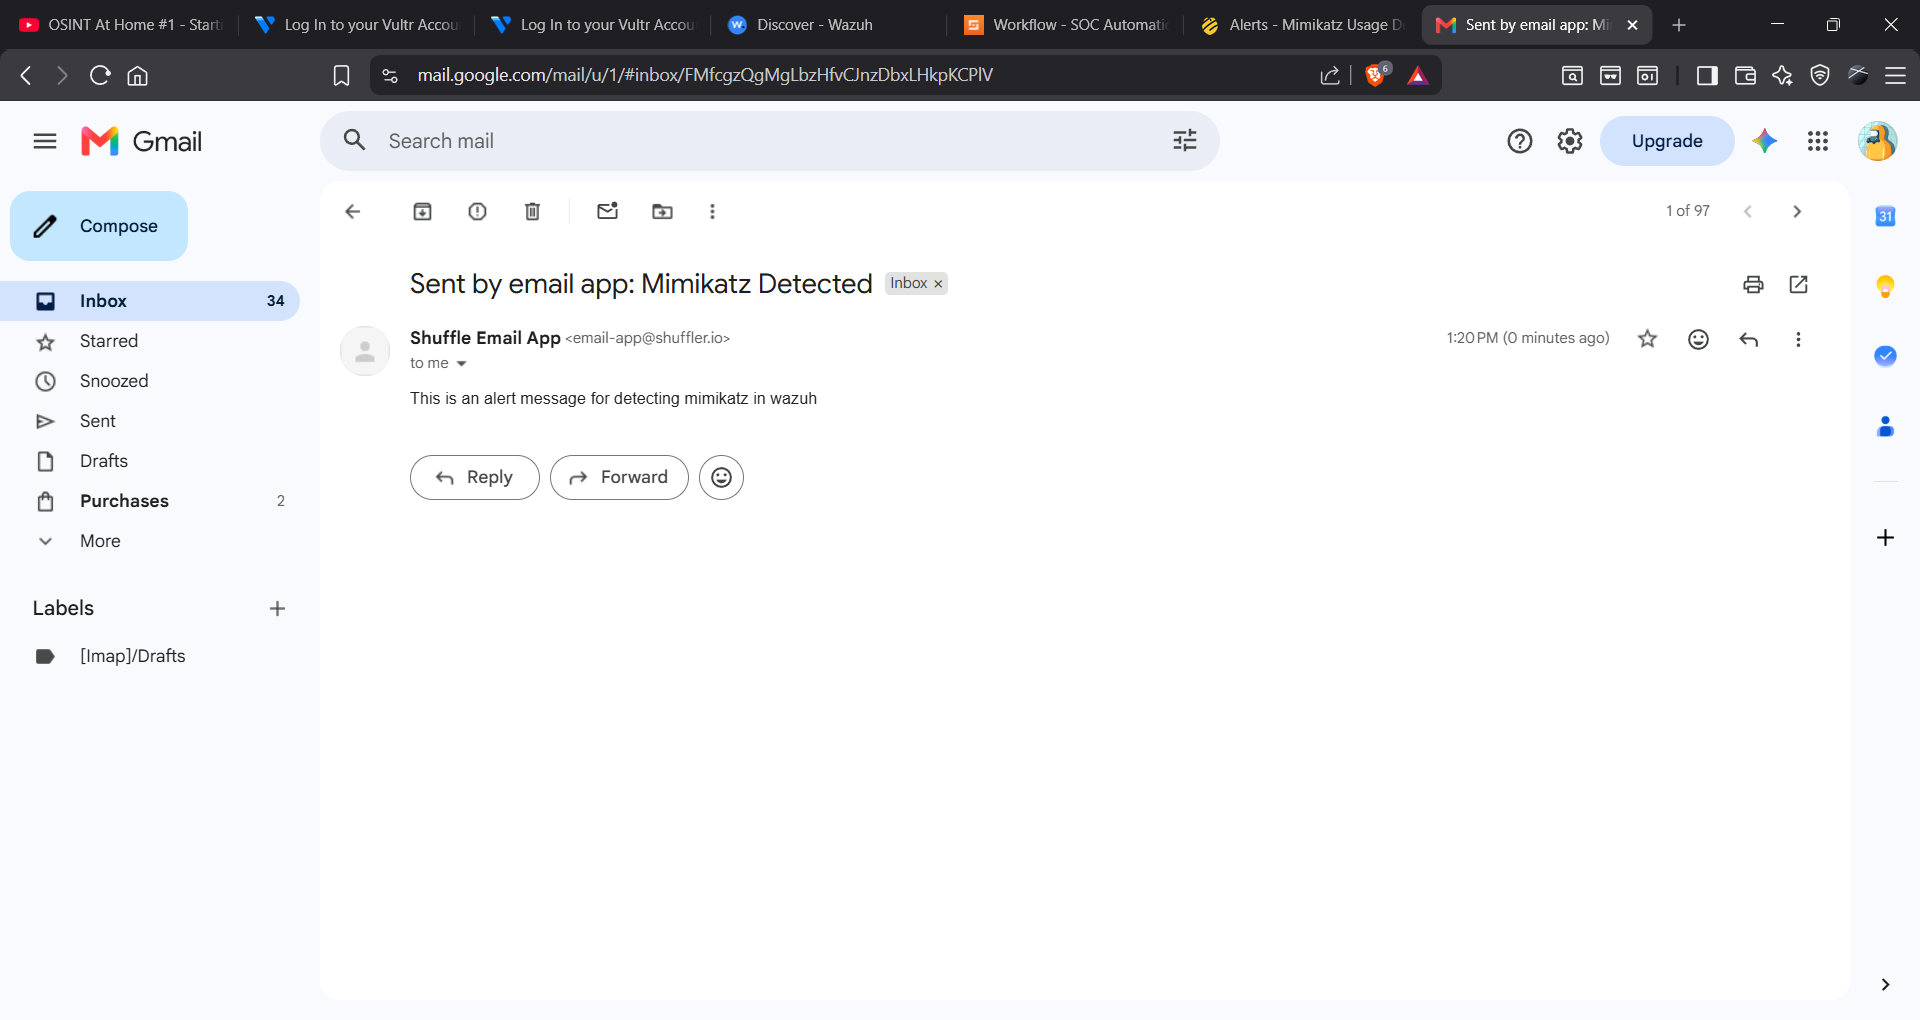Archive this email
This screenshot has height=1020, width=1920.
(422, 211)
